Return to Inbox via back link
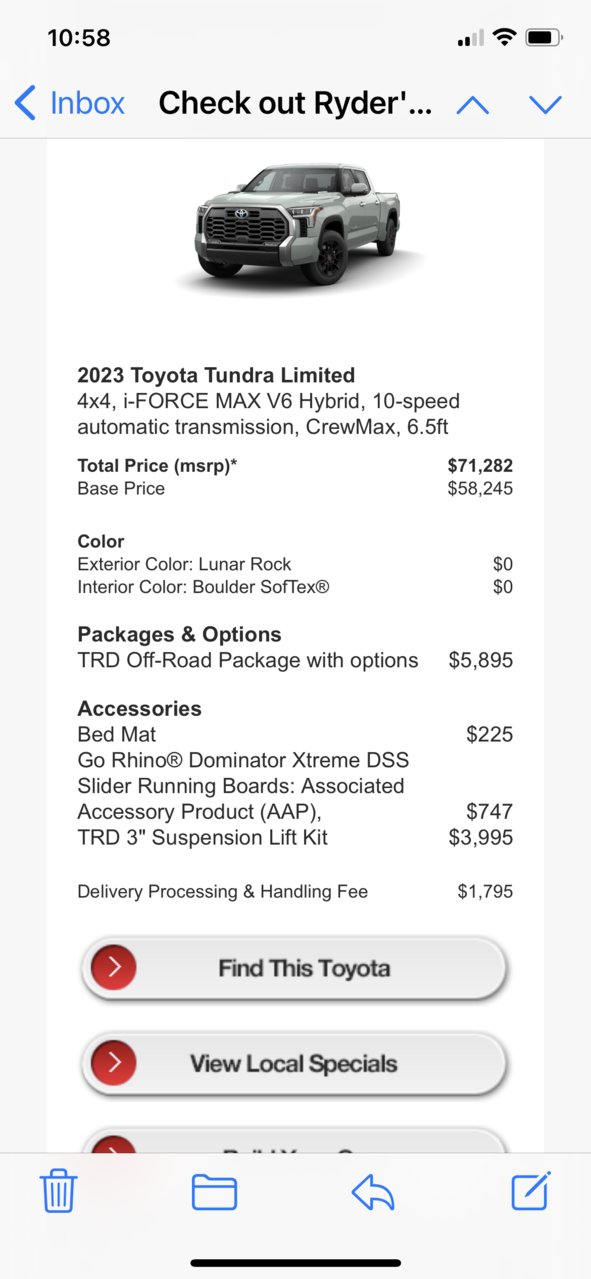This screenshot has width=591, height=1279. click(70, 103)
